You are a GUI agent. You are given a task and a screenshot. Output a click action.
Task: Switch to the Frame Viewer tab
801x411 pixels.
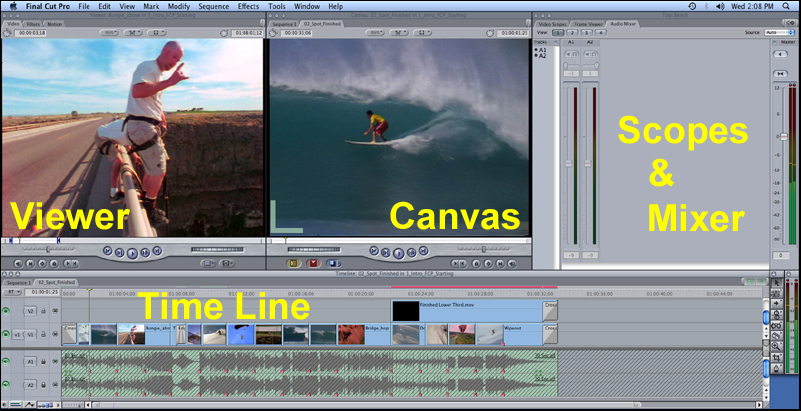587,24
